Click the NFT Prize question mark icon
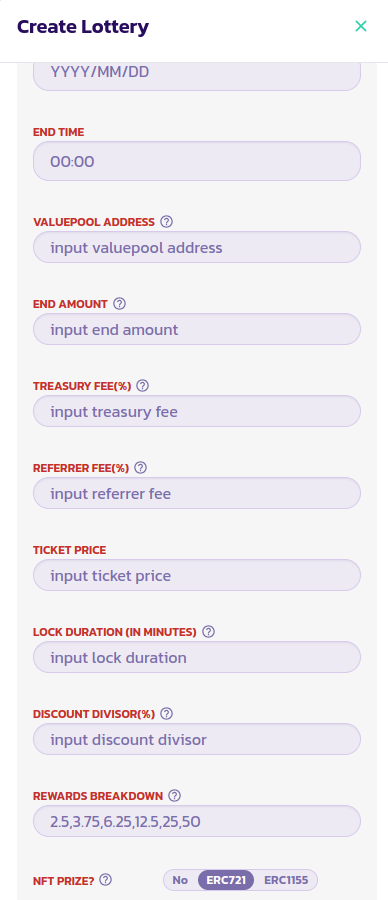This screenshot has width=388, height=900. pos(106,879)
